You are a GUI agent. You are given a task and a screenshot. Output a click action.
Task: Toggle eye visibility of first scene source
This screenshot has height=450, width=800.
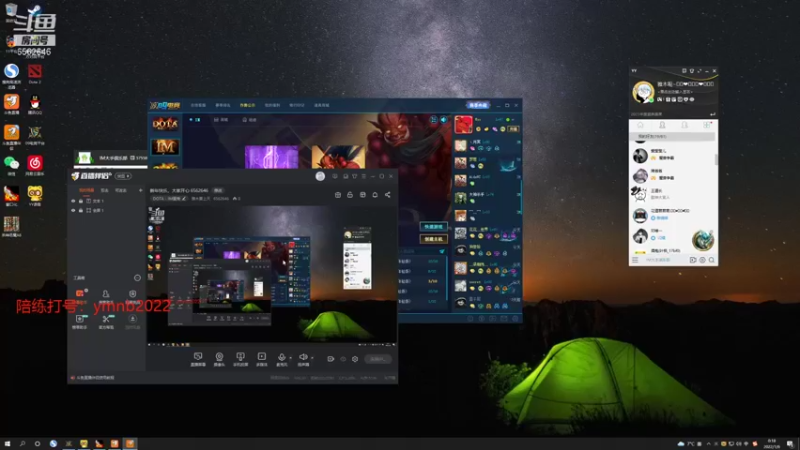(73, 201)
